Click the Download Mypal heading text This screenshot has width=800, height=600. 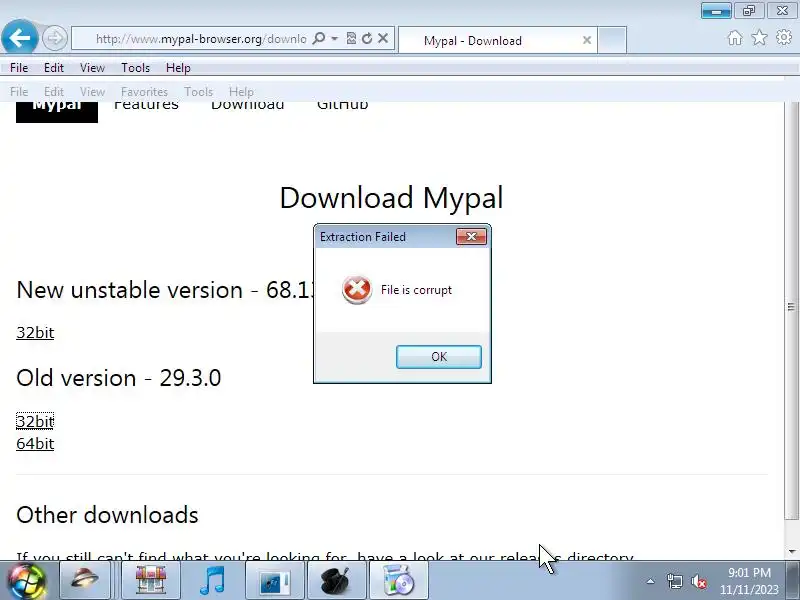pyautogui.click(x=391, y=197)
